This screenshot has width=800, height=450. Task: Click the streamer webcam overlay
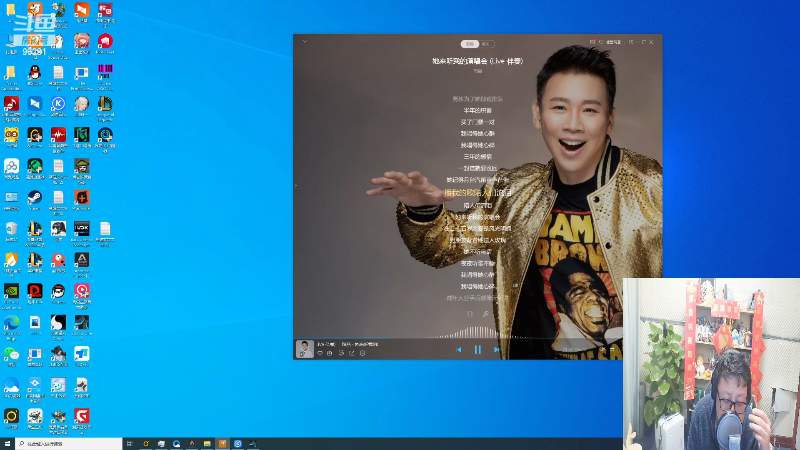coord(711,364)
